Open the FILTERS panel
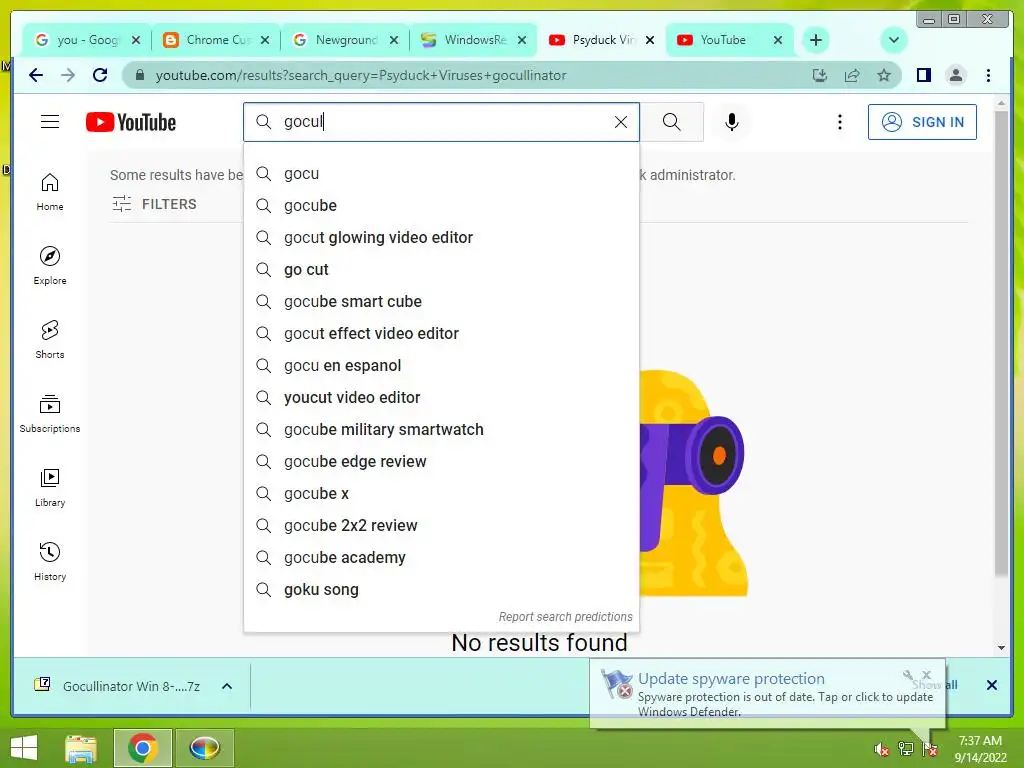 coord(154,204)
